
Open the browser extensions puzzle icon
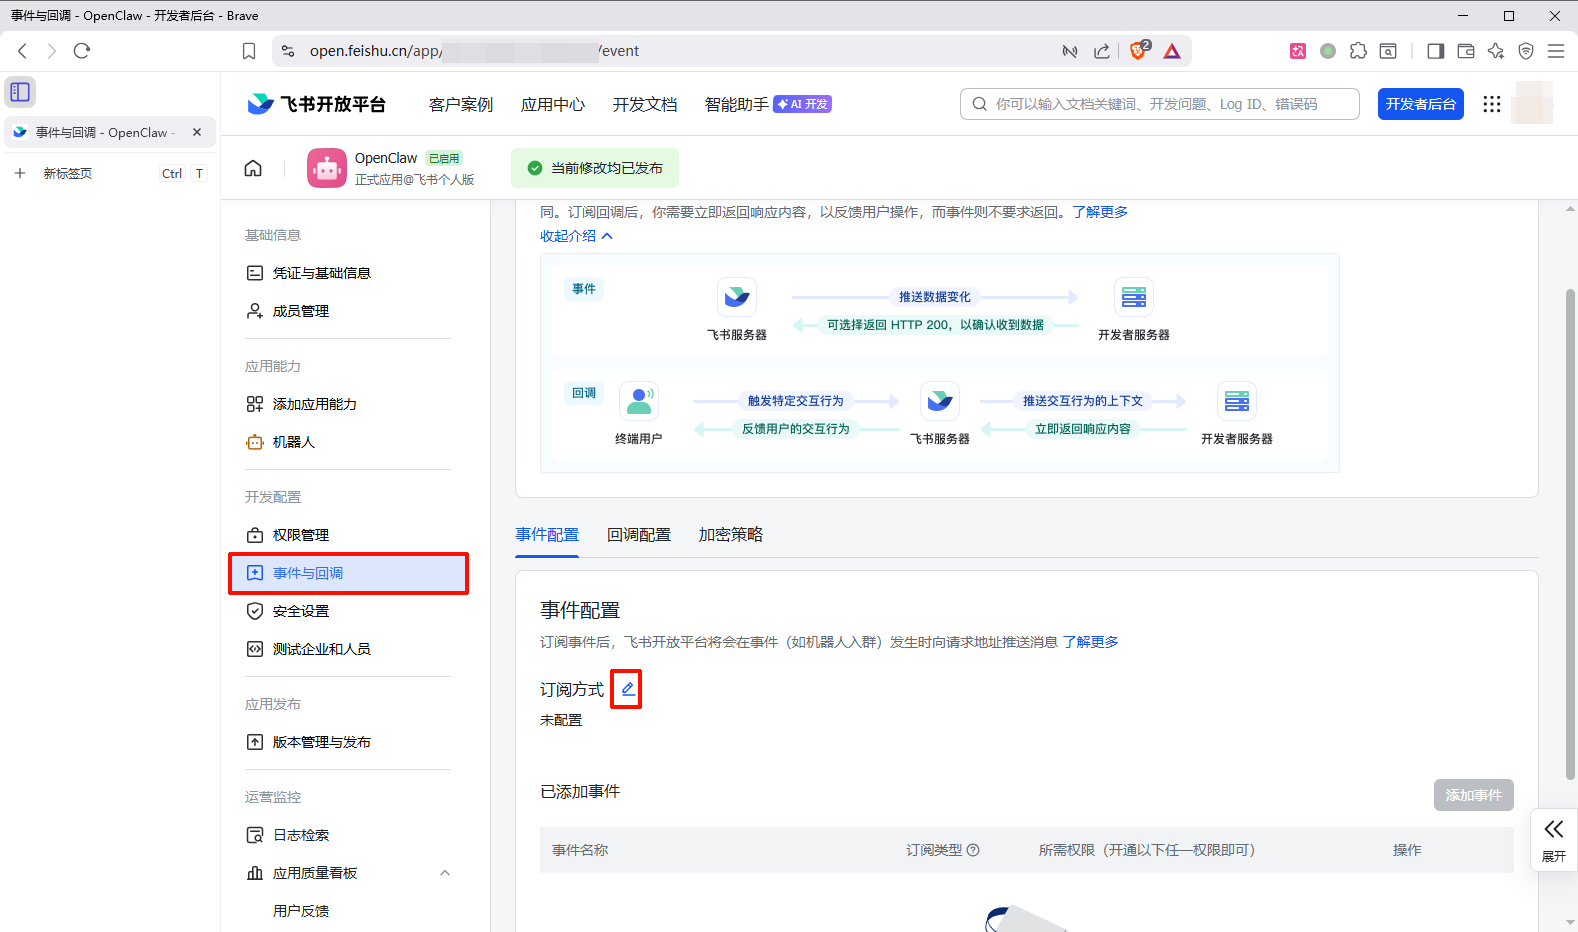point(1358,51)
